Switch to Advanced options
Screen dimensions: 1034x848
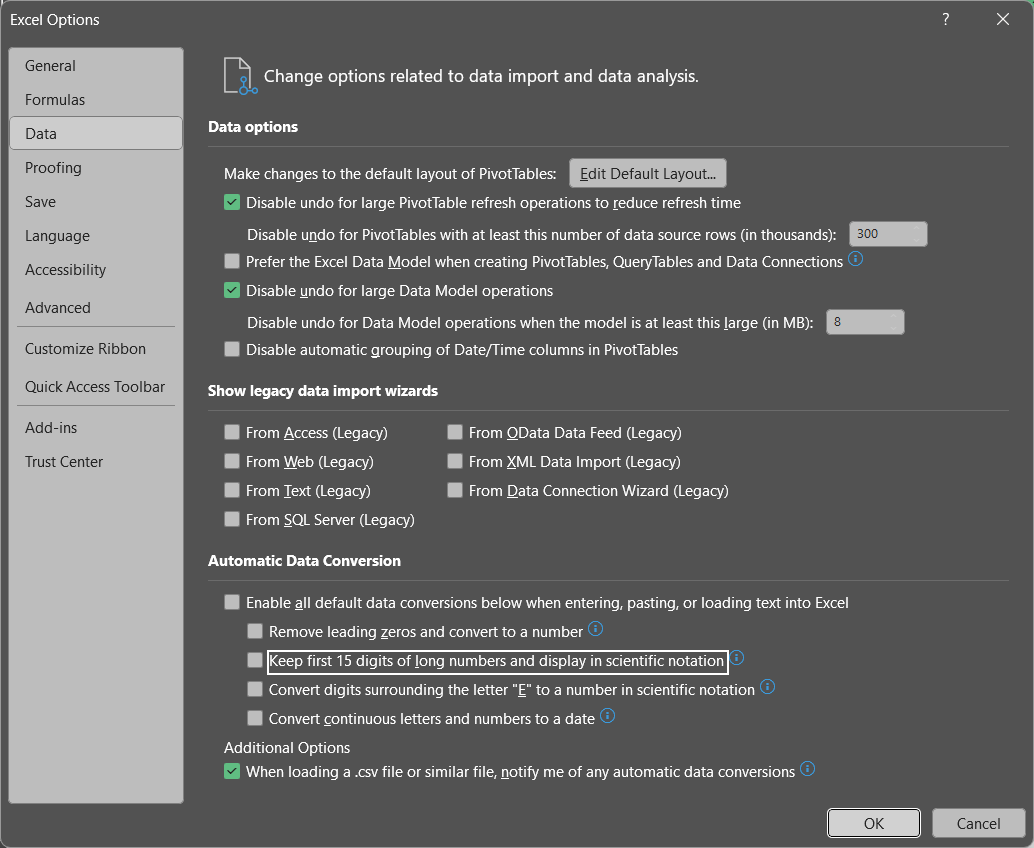point(96,307)
